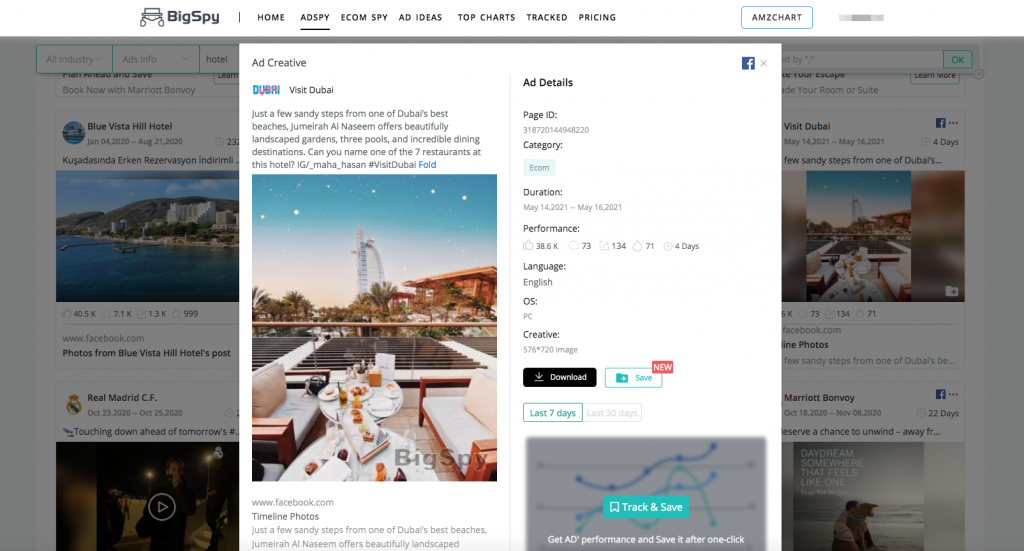This screenshot has height=551, width=1024.
Task: Select the Last 7 days toggle
Action: click(552, 413)
